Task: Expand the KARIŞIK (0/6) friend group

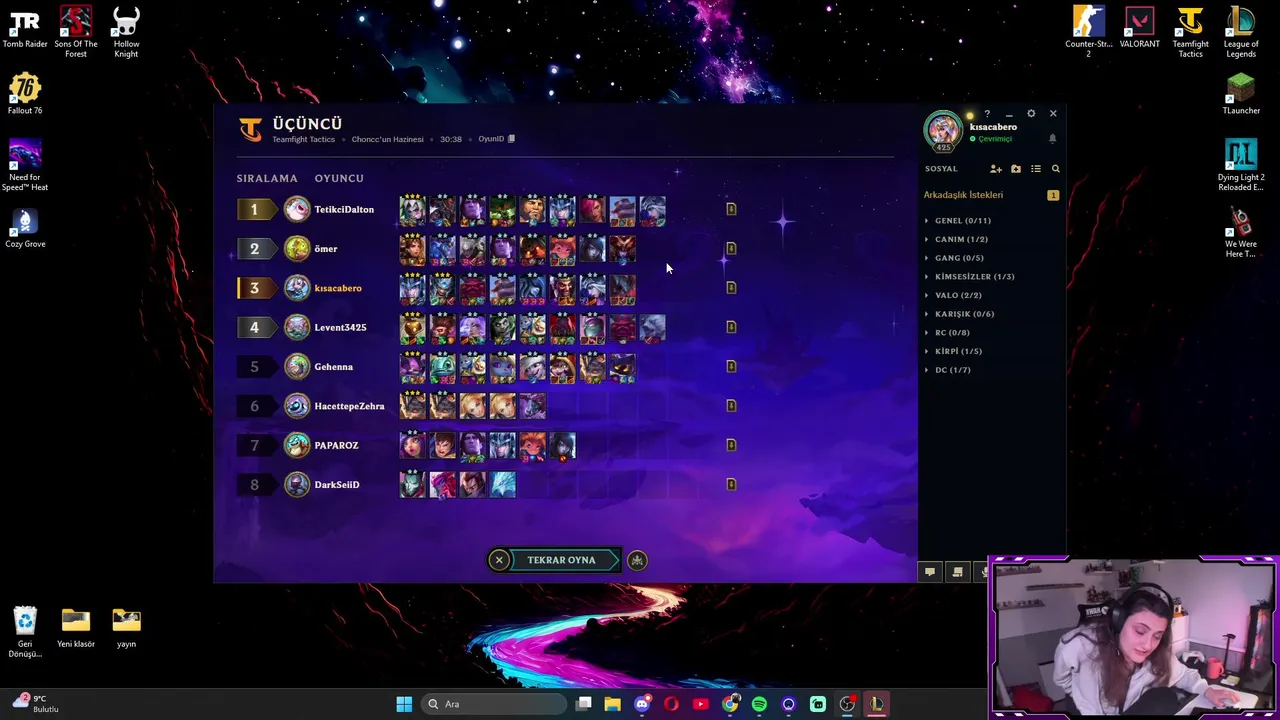Action: [x=958, y=314]
